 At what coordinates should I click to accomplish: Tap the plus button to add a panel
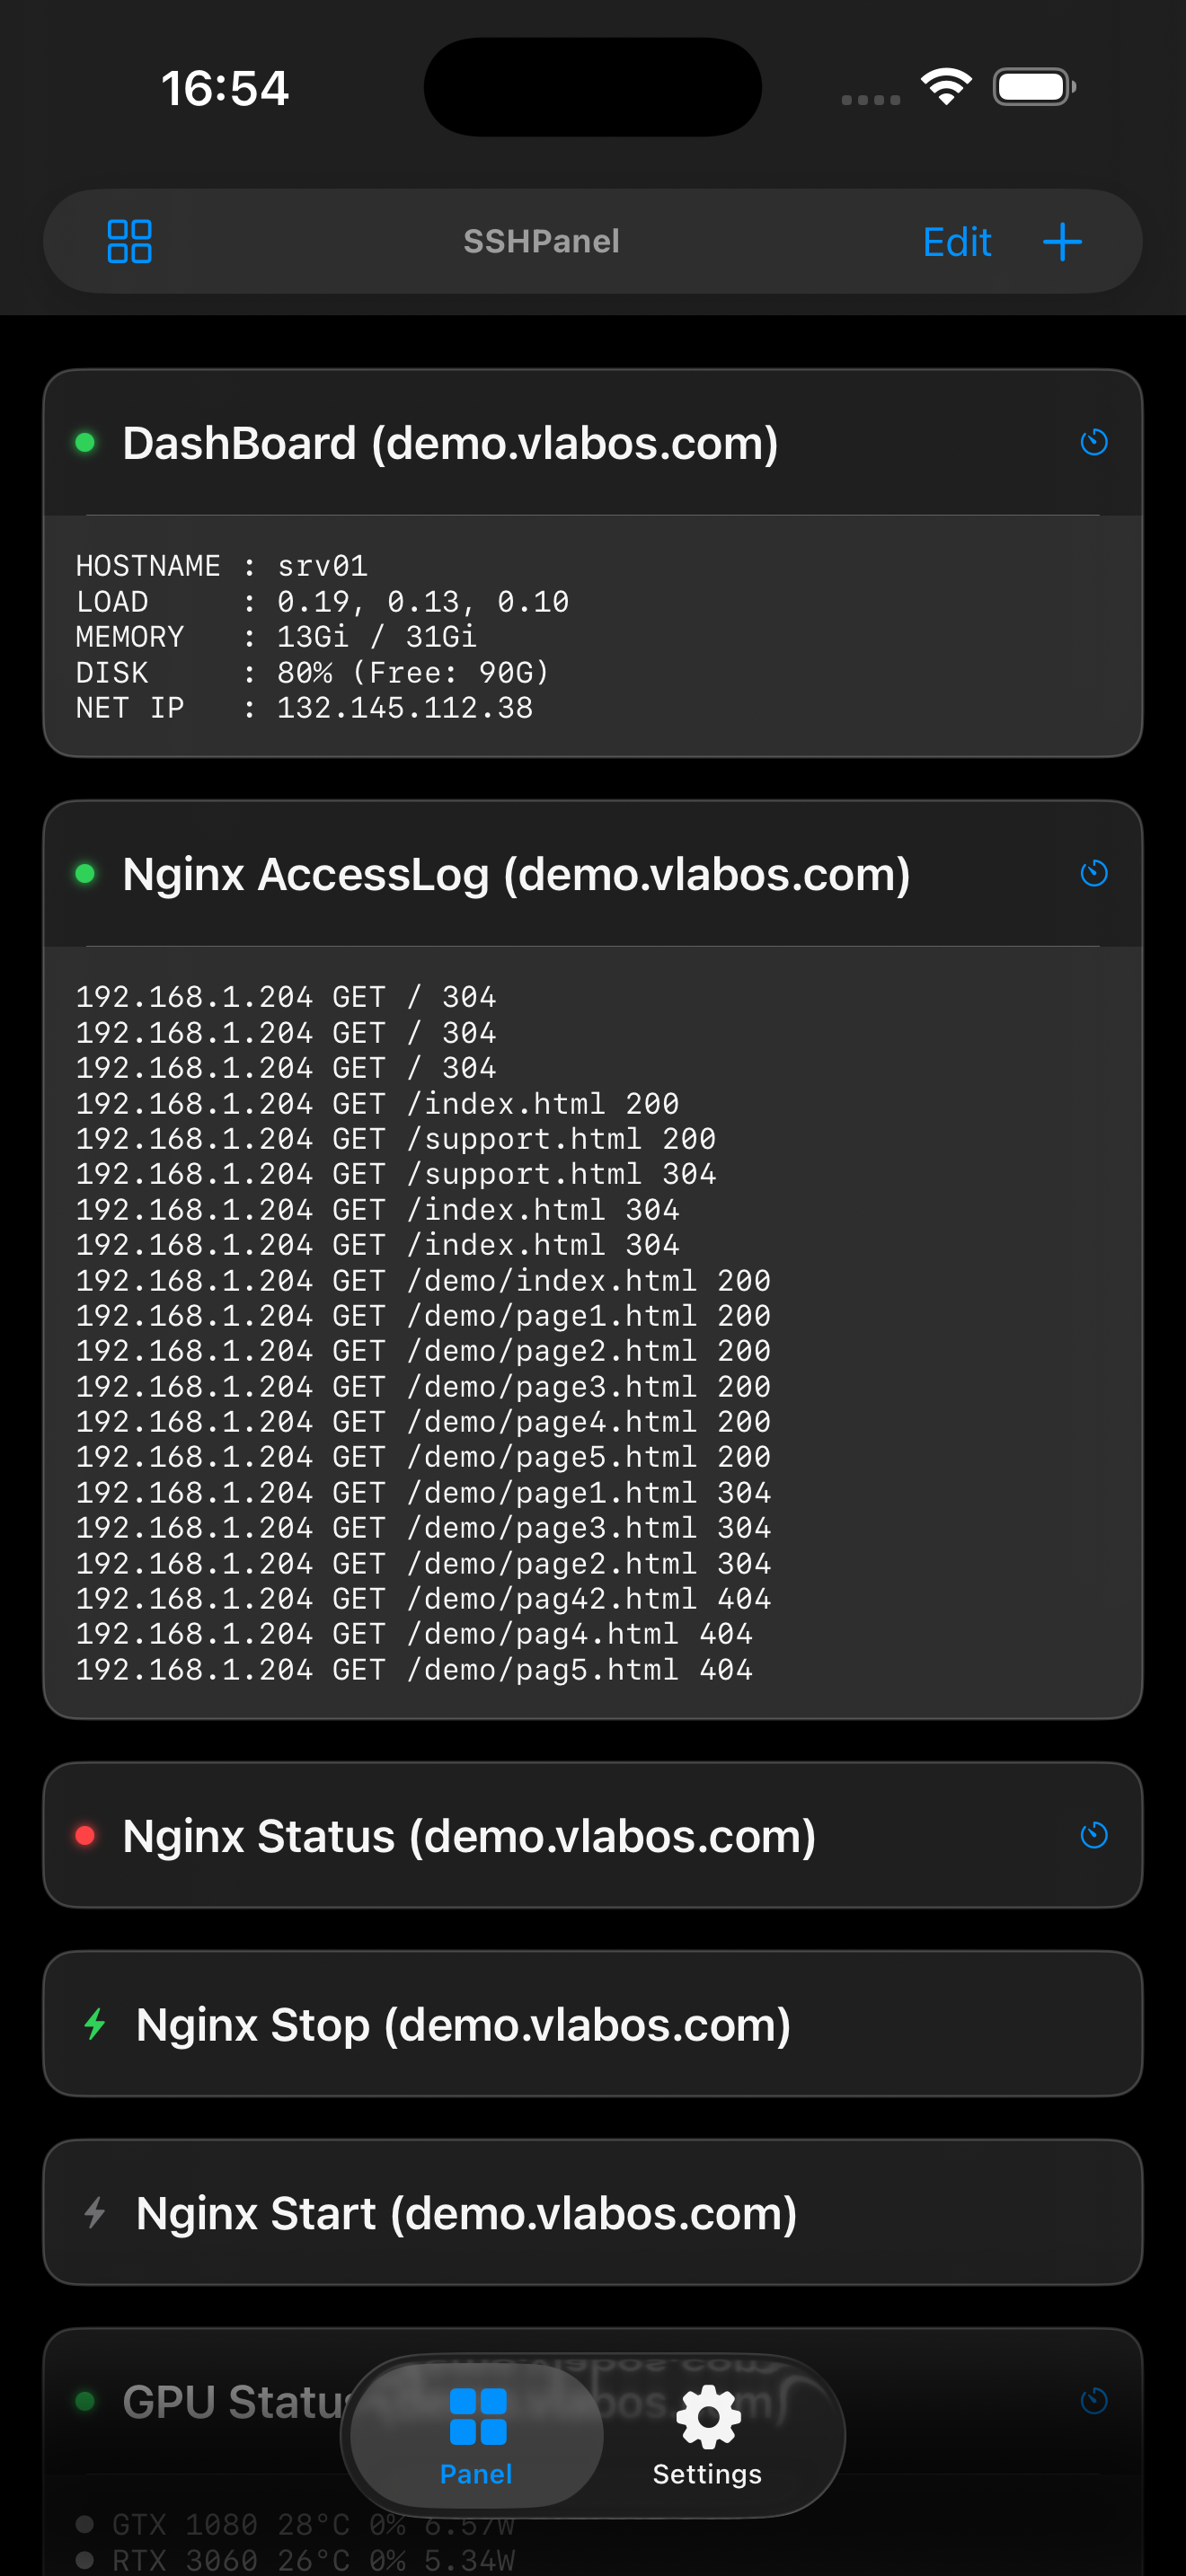click(x=1062, y=240)
